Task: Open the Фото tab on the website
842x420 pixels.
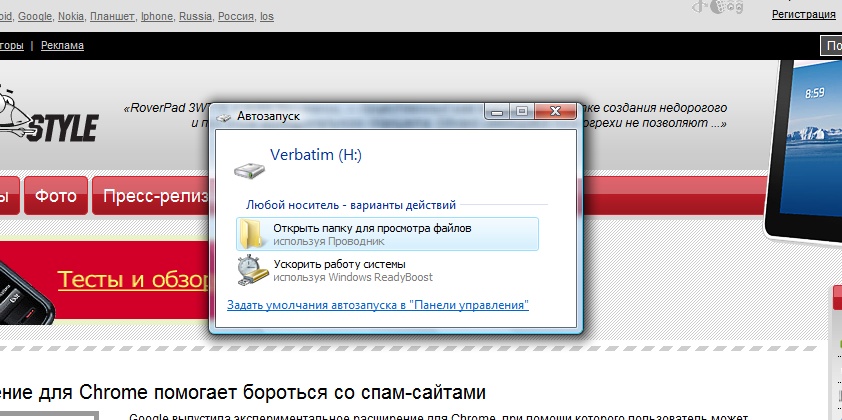Action: (x=56, y=195)
